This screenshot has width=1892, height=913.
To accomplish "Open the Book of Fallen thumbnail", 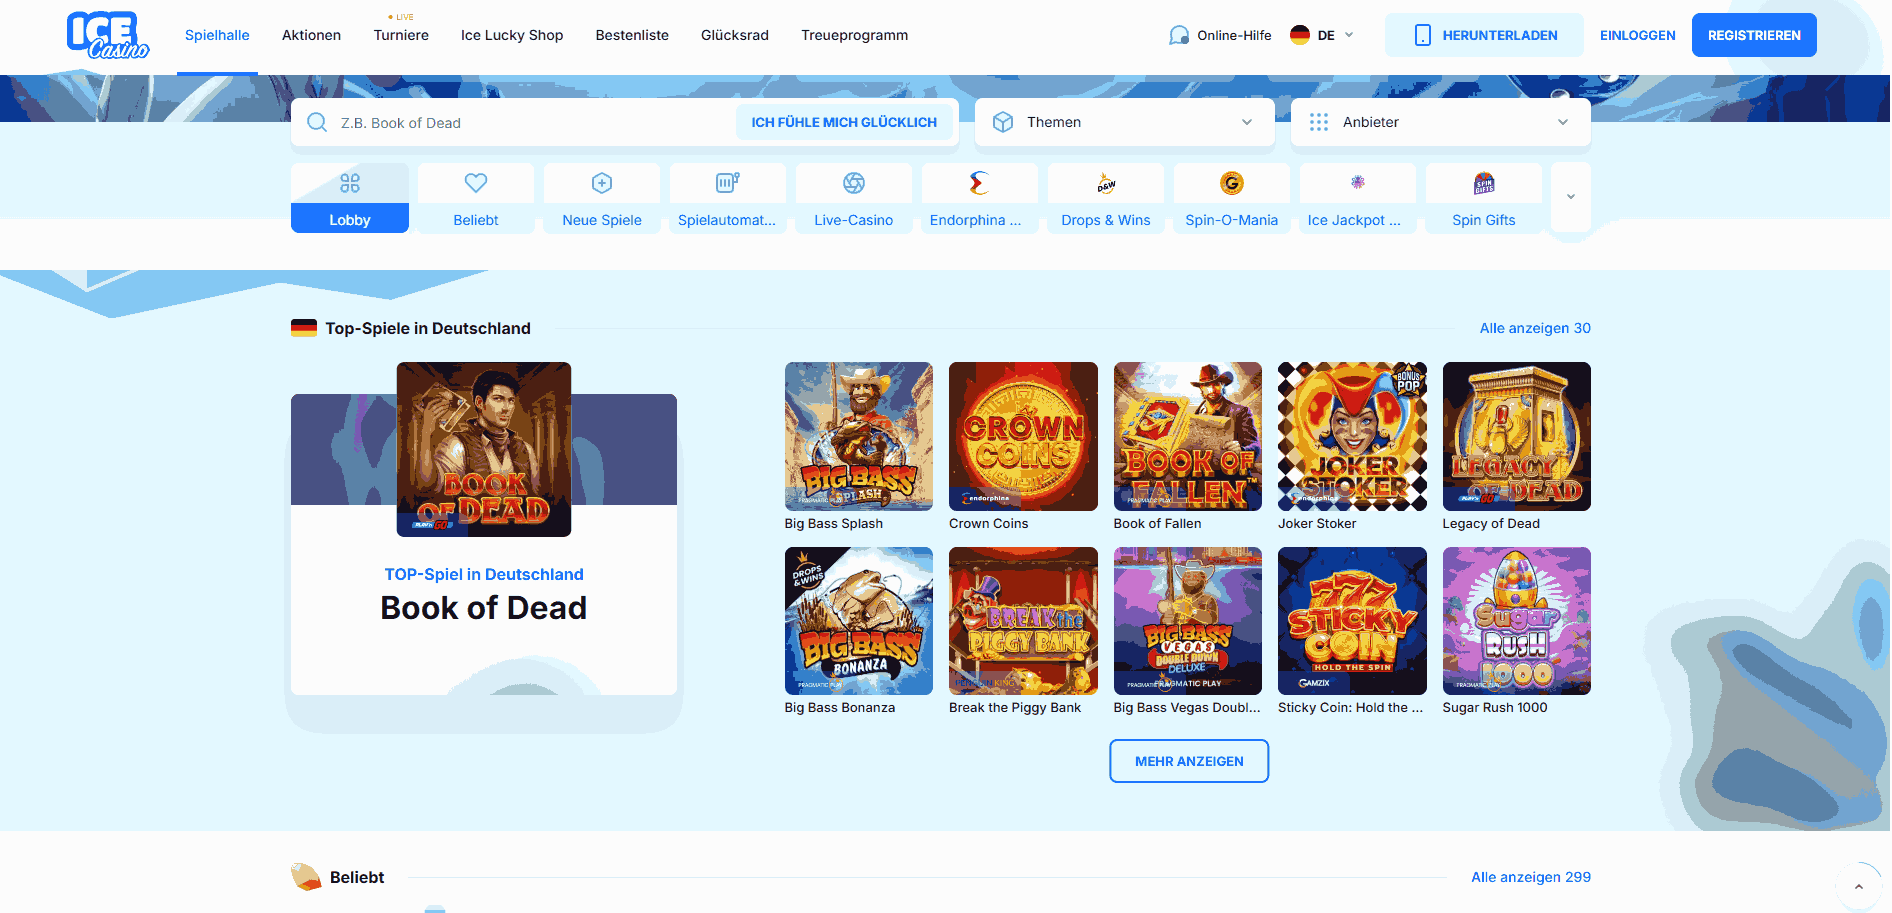I will point(1188,436).
